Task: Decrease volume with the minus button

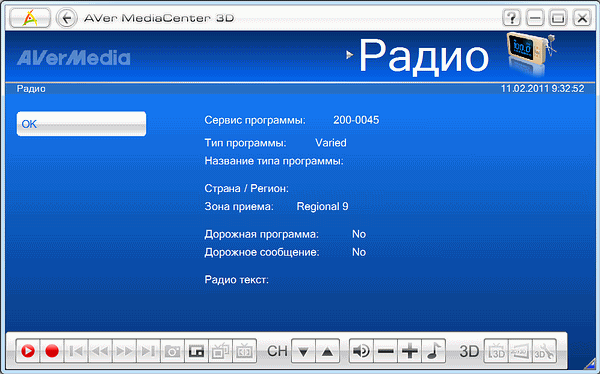Action: 386,351
